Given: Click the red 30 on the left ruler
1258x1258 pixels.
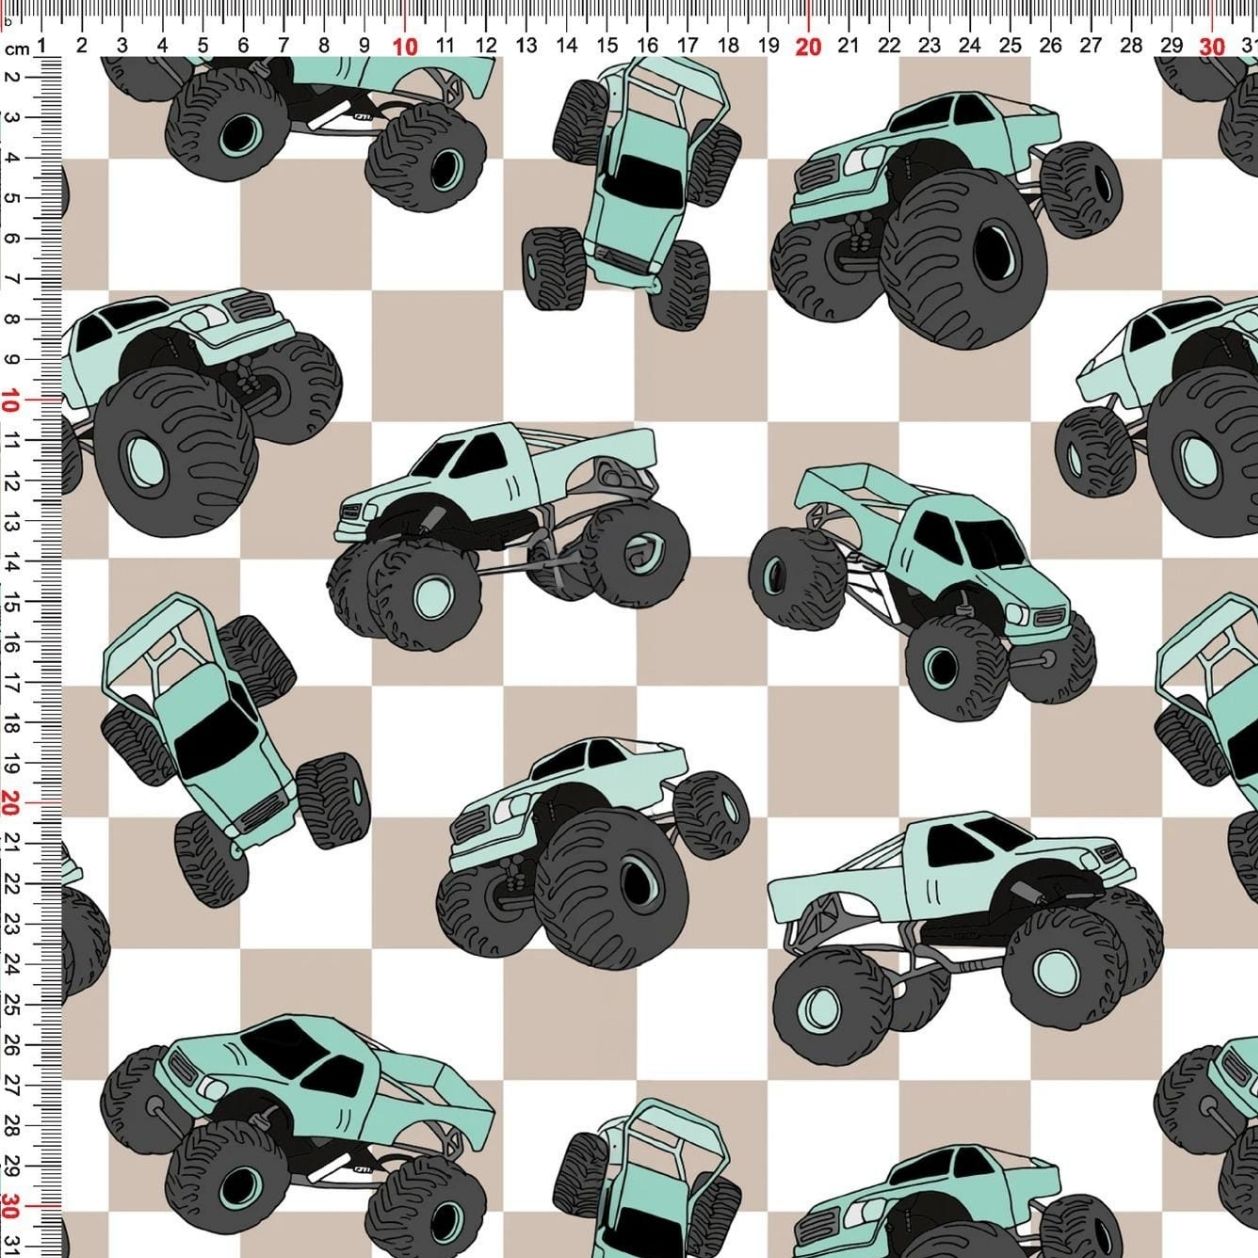Looking at the screenshot, I should pyautogui.click(x=11, y=1203).
